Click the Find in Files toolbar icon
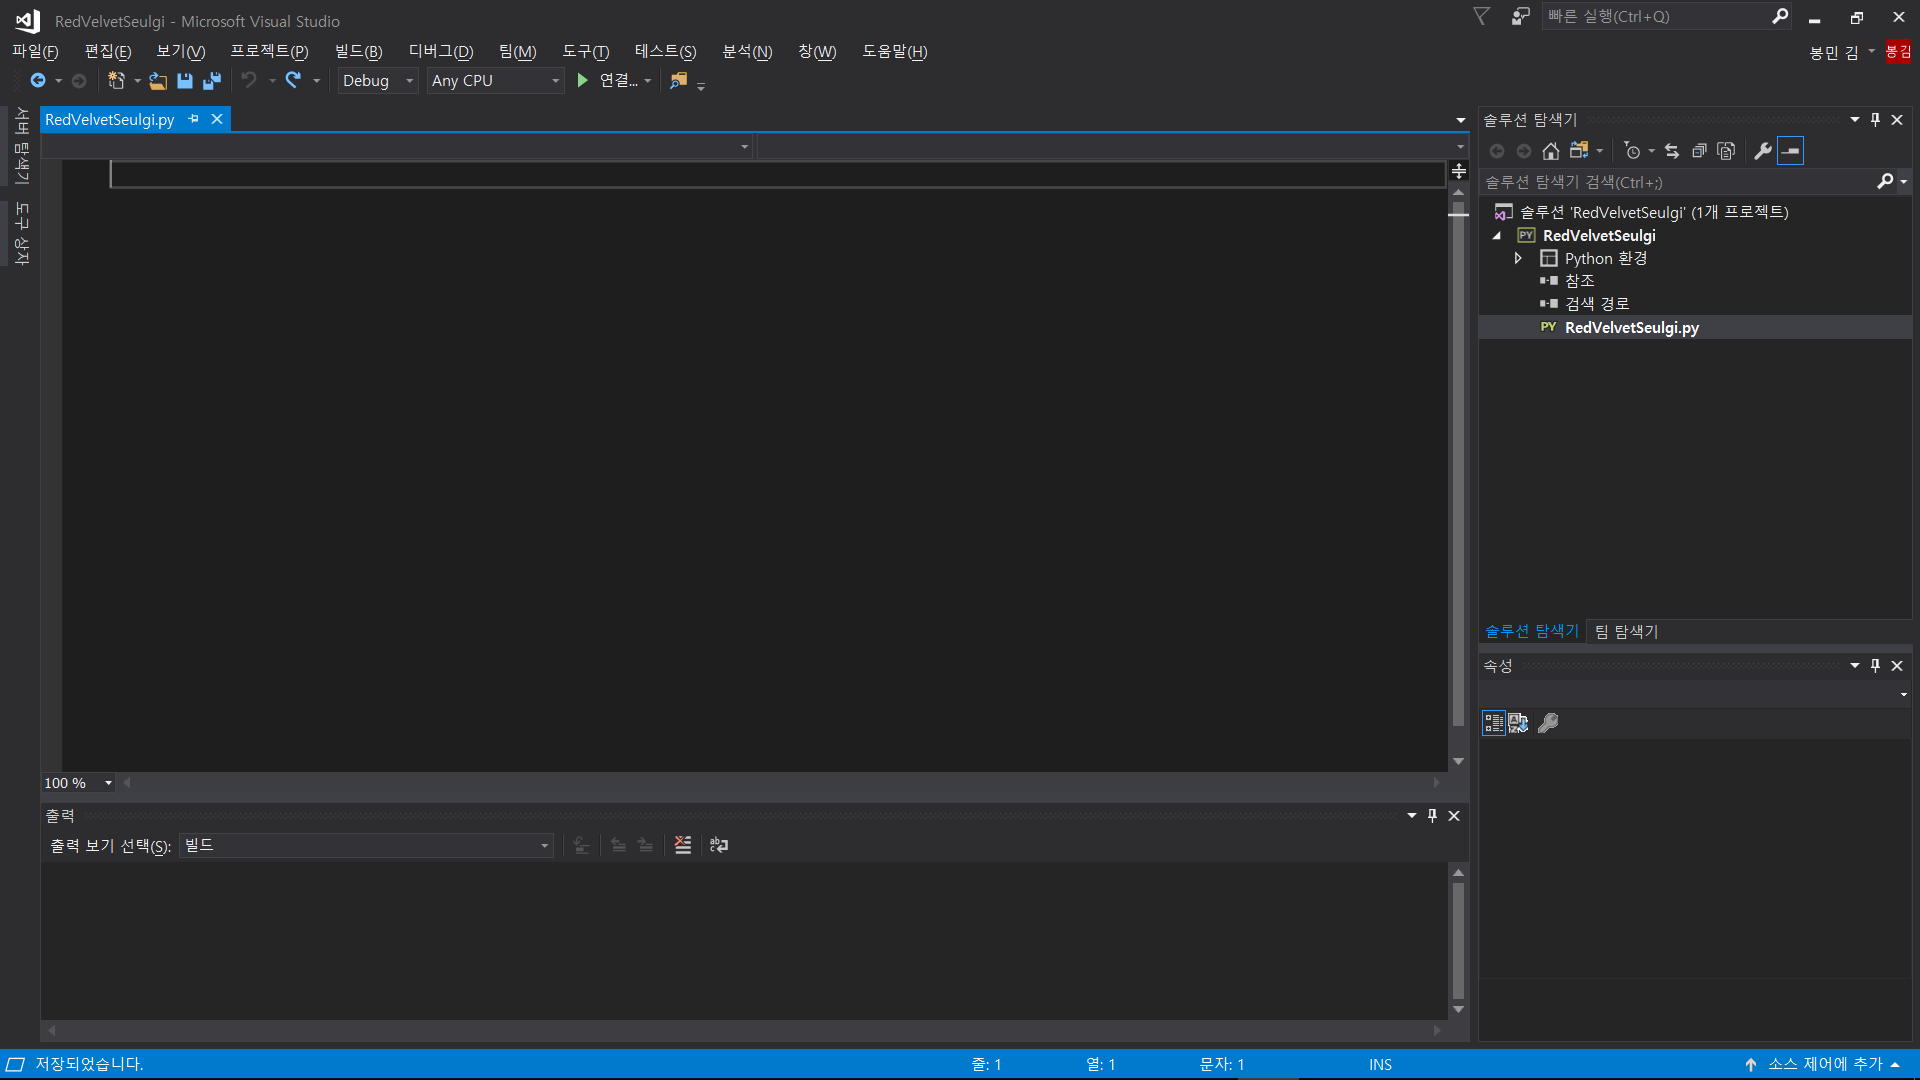 679,81
